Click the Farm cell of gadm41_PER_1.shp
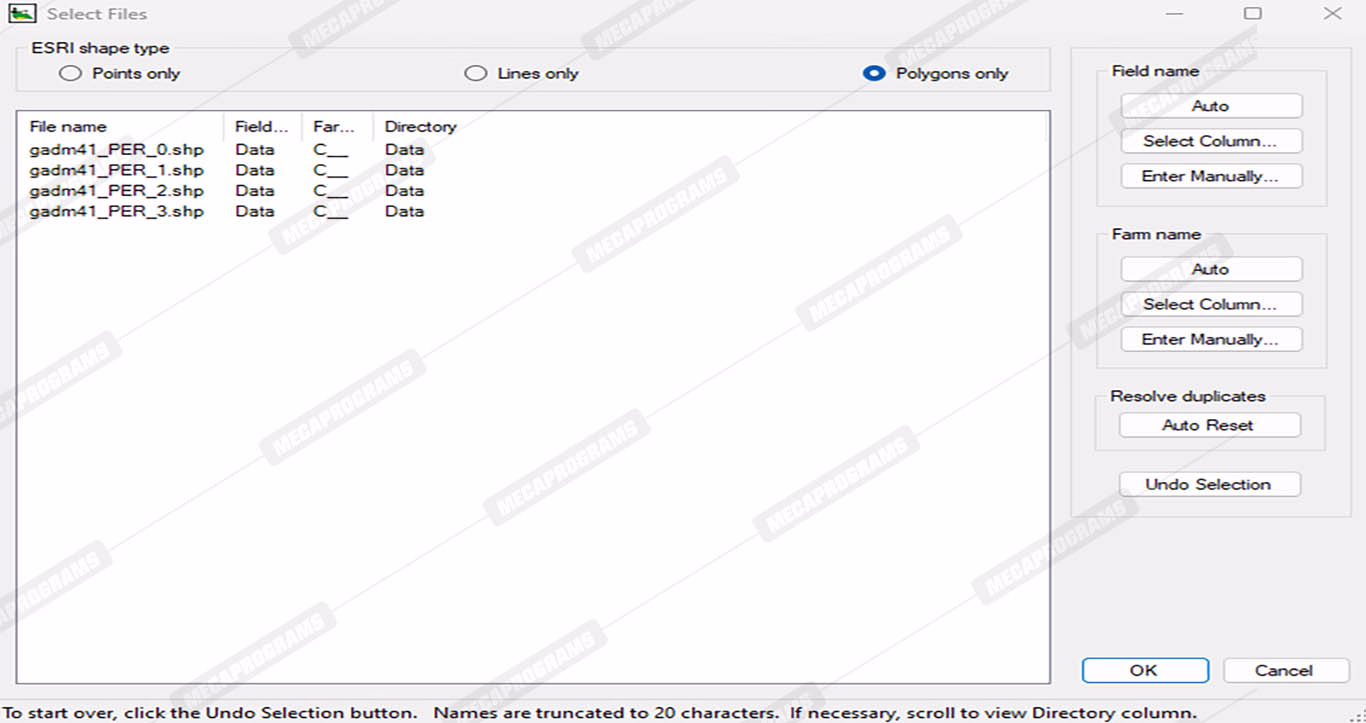 (331, 170)
